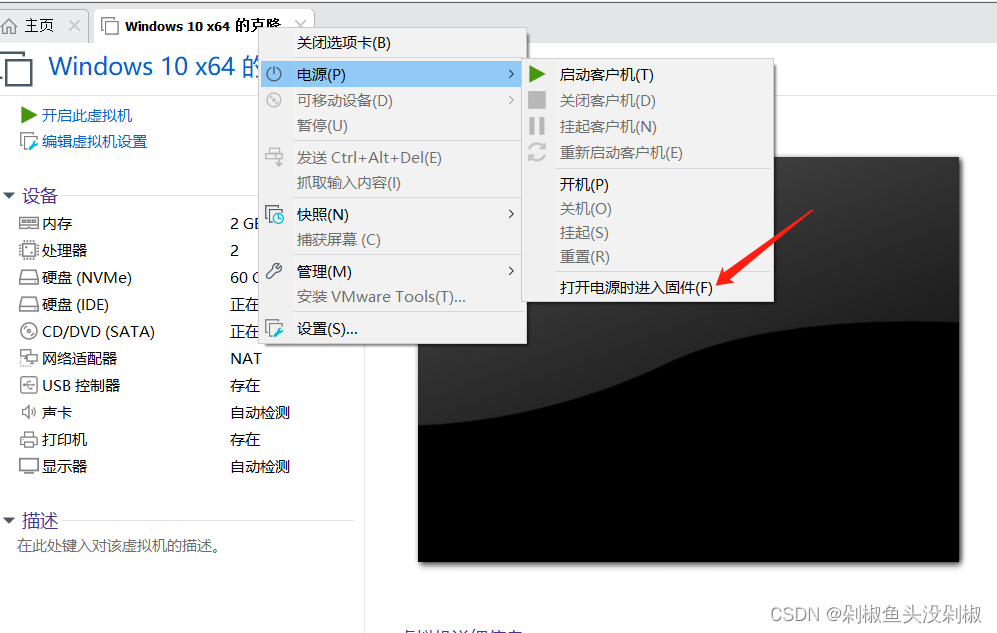997x633 pixels.
Task: Select 挂起(S) in power submenu
Action: [648, 233]
